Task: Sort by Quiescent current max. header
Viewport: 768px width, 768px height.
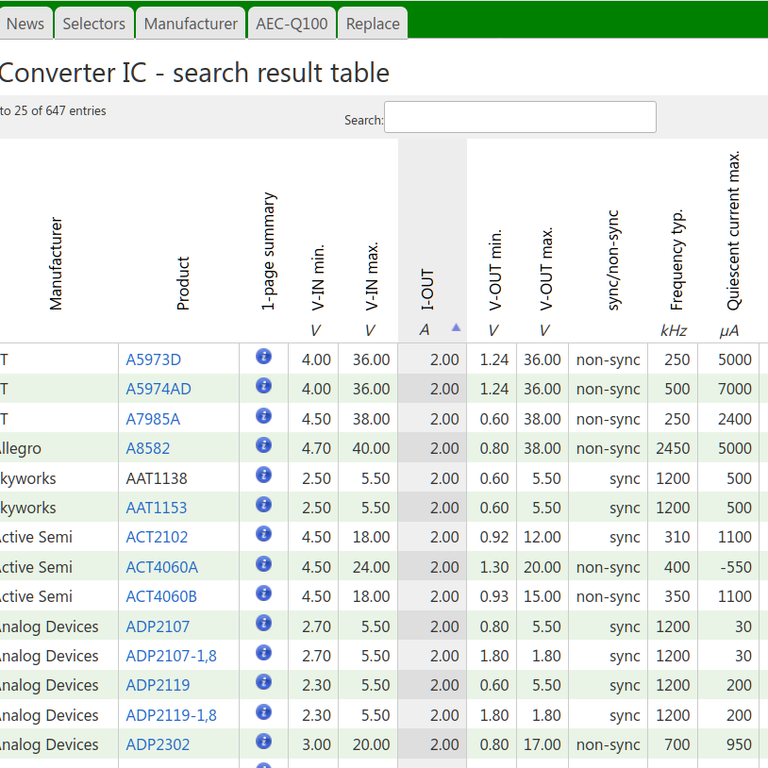Action: pos(733,231)
